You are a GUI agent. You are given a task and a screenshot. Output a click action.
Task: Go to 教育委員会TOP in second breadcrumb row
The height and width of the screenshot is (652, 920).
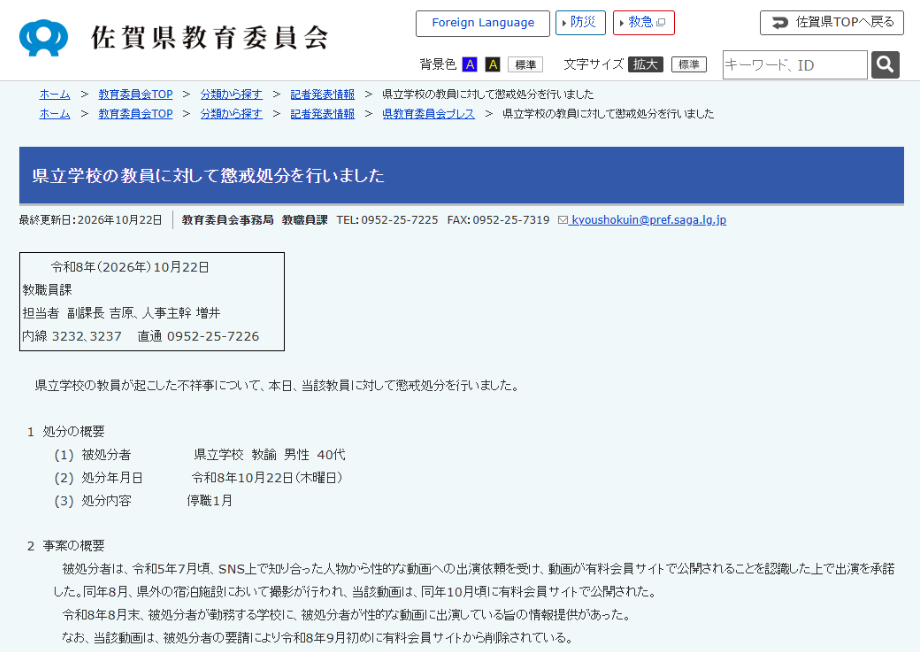(136, 114)
